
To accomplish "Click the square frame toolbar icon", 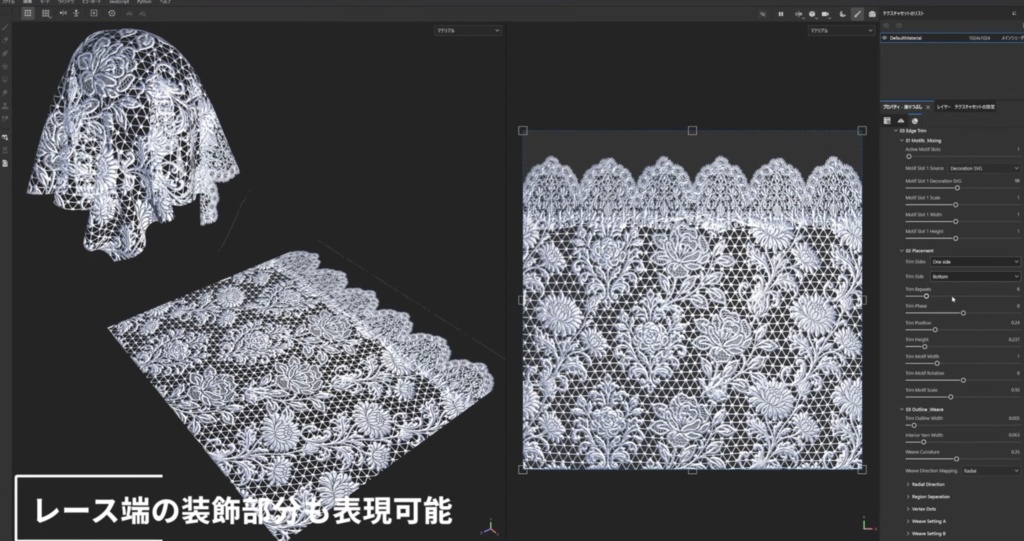I will click(x=94, y=13).
